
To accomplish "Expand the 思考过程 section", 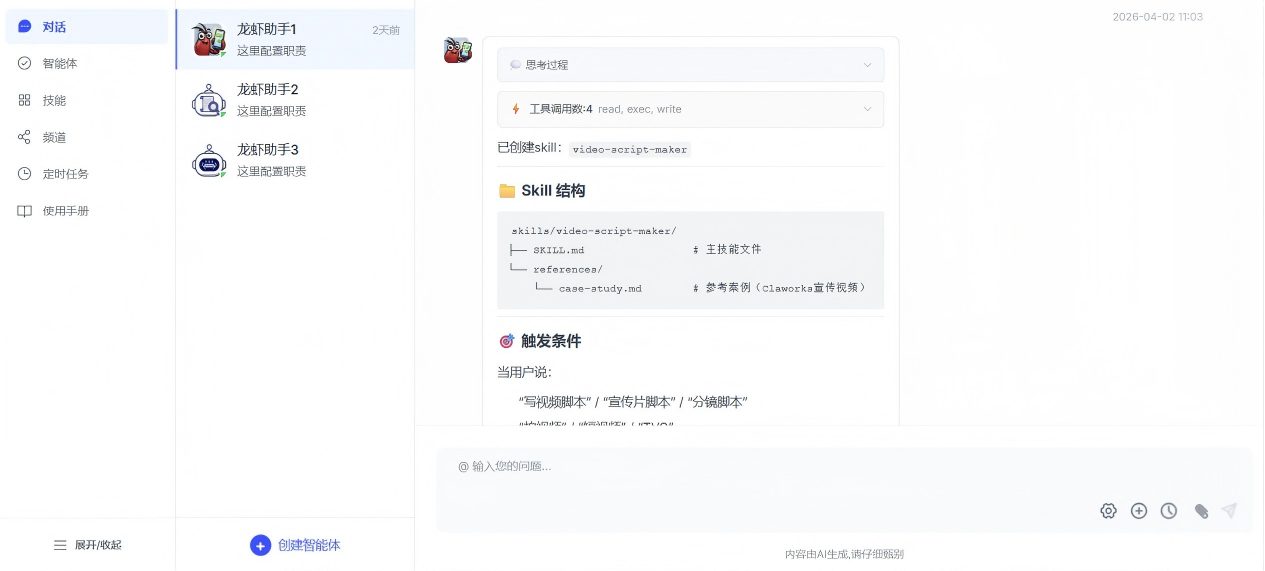I will [690, 65].
